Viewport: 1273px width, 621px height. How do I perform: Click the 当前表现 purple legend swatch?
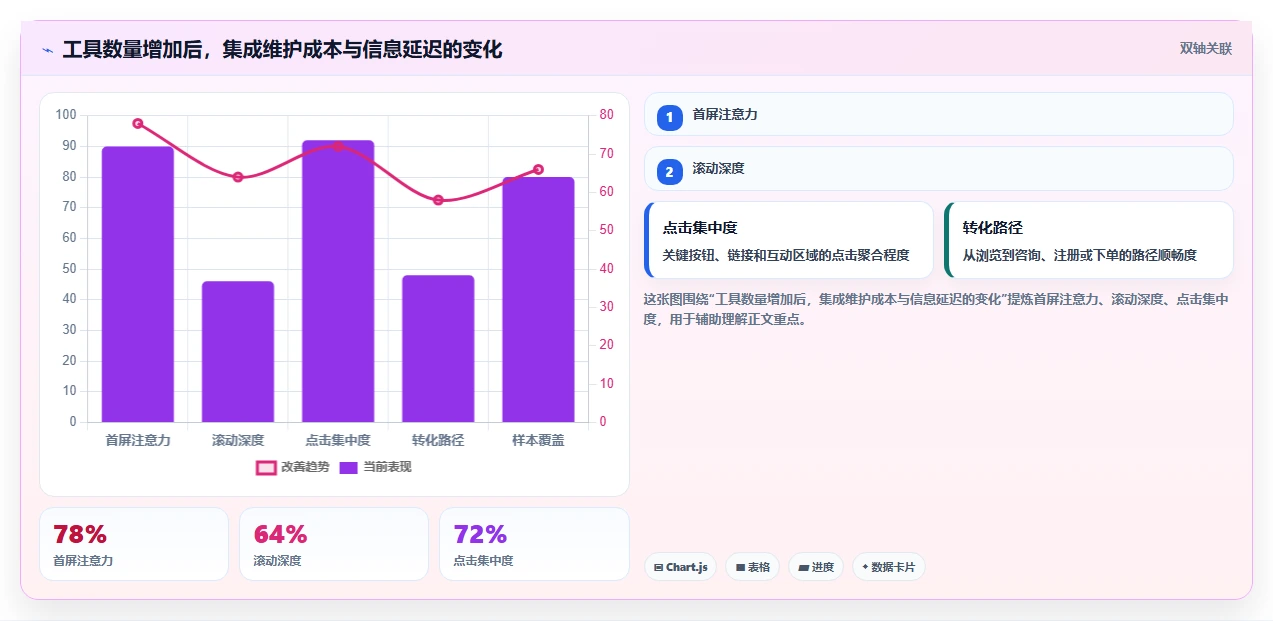point(349,467)
